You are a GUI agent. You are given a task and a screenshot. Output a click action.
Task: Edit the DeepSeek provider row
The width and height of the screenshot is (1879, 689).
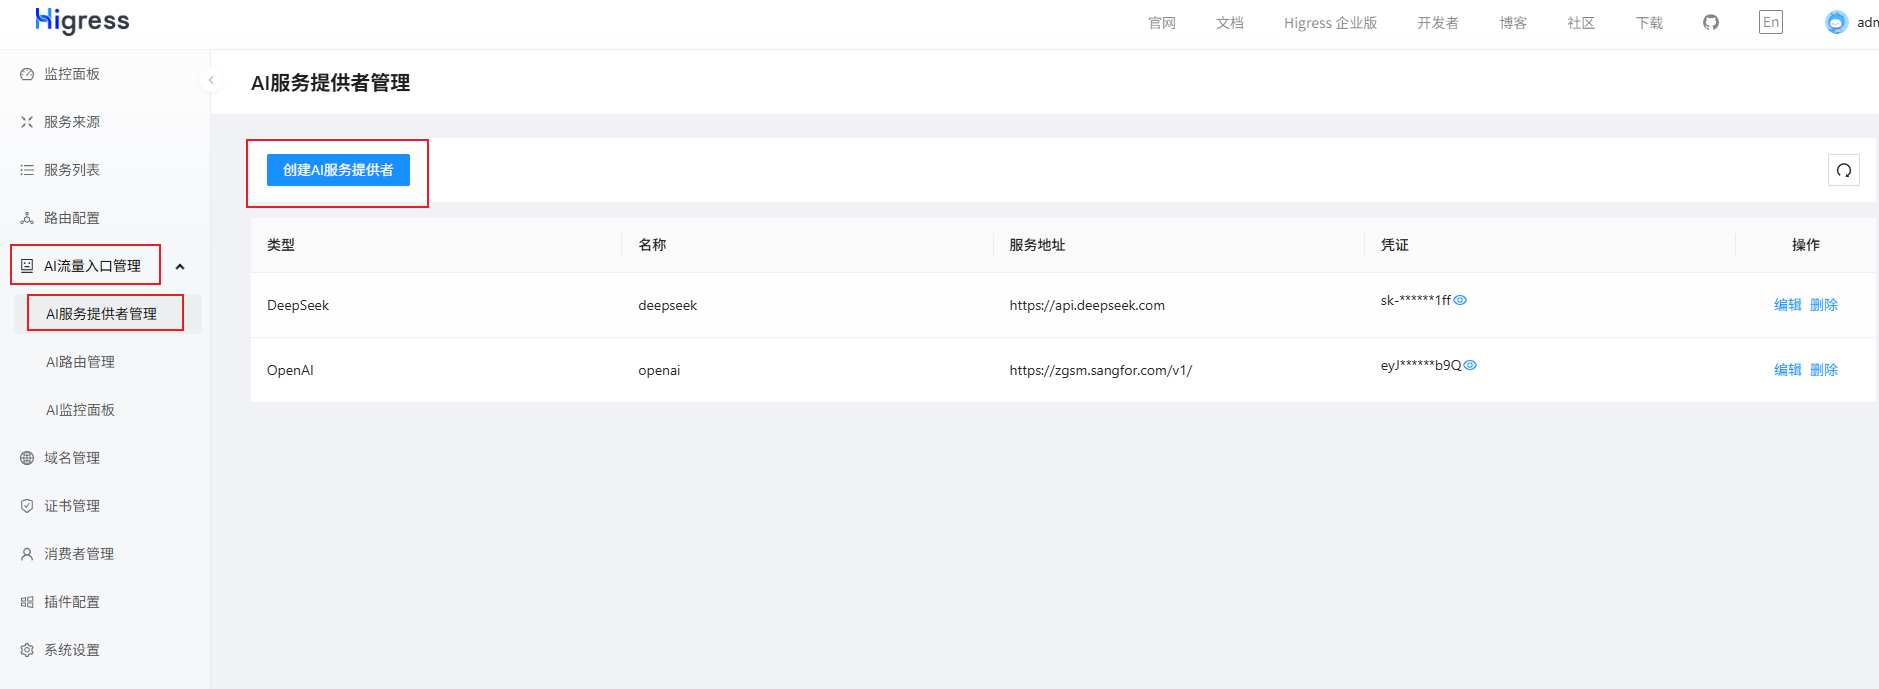coord(1787,305)
